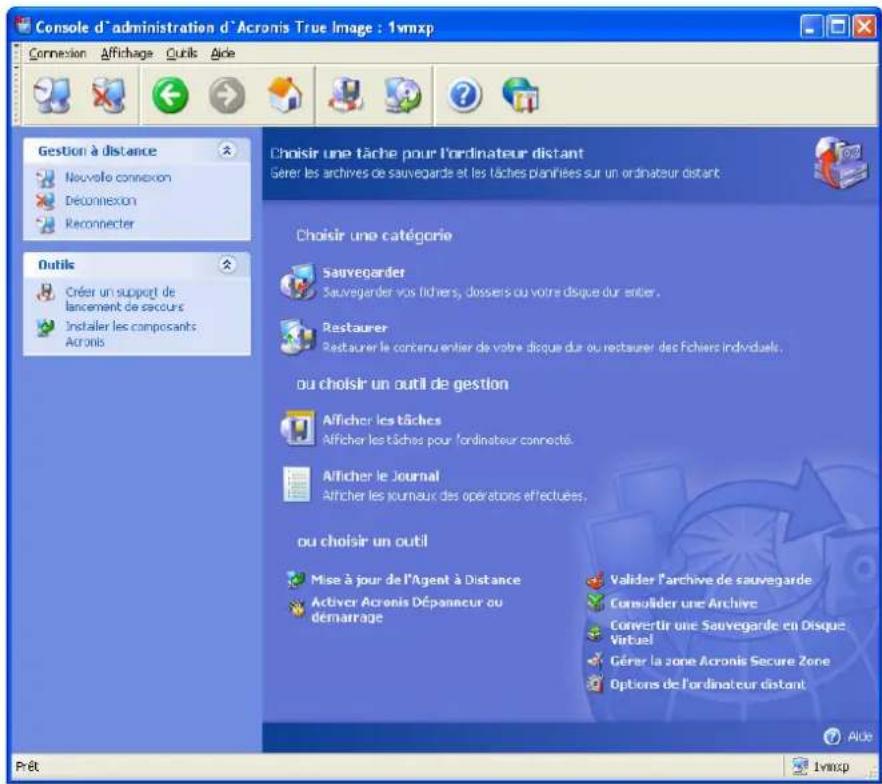882x784 pixels.
Task: Click the Installer les composants Acronis icon
Action: pyautogui.click(x=46, y=327)
